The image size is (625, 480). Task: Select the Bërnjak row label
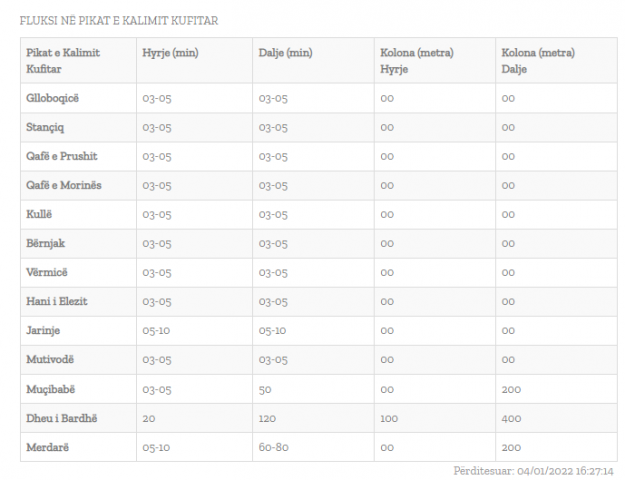point(46,243)
